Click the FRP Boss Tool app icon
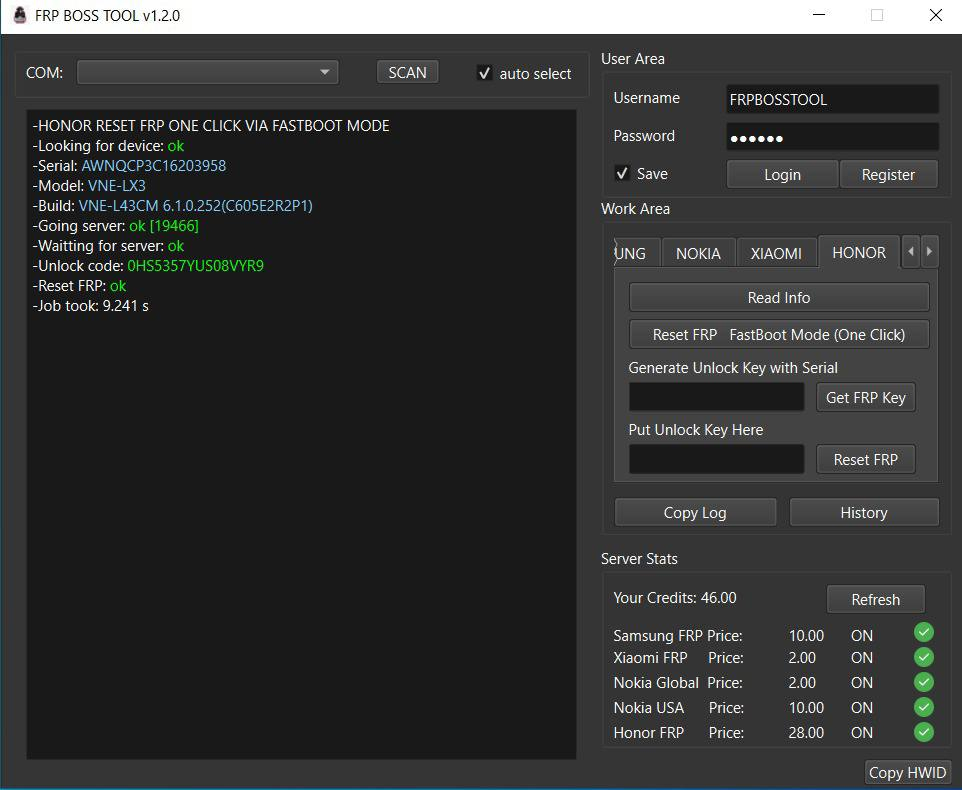The image size is (962, 790). pos(19,16)
